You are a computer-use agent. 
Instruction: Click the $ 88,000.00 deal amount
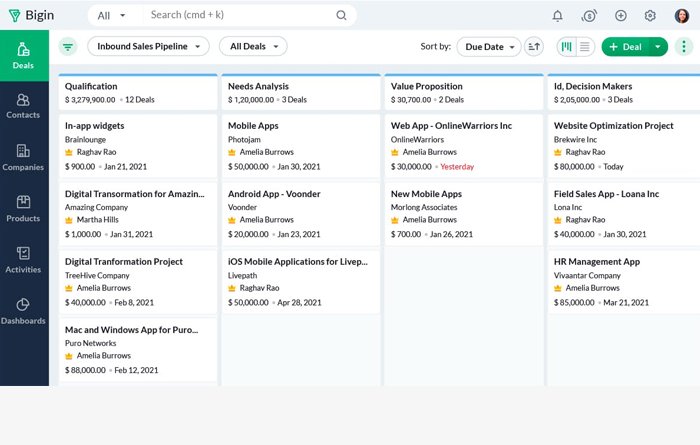(85, 370)
